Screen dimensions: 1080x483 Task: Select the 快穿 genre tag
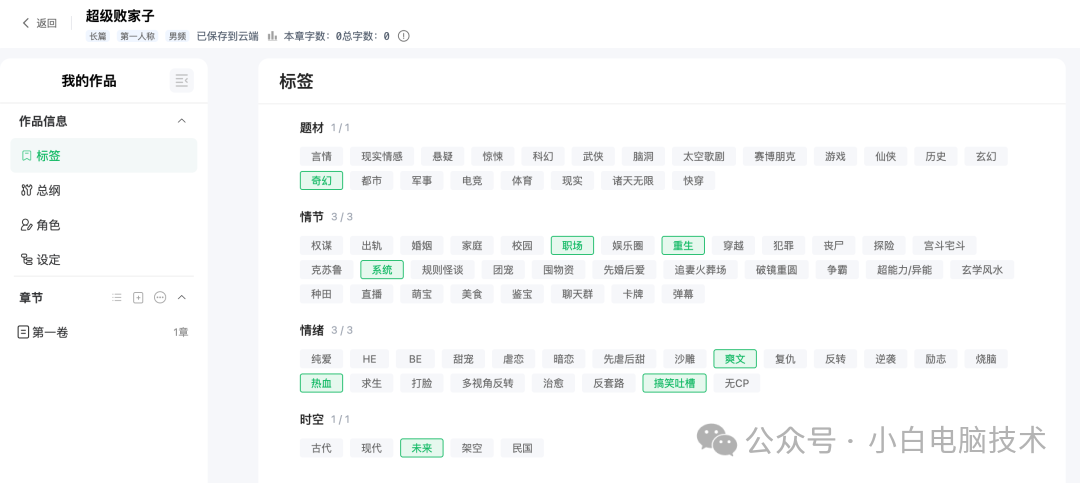(694, 181)
